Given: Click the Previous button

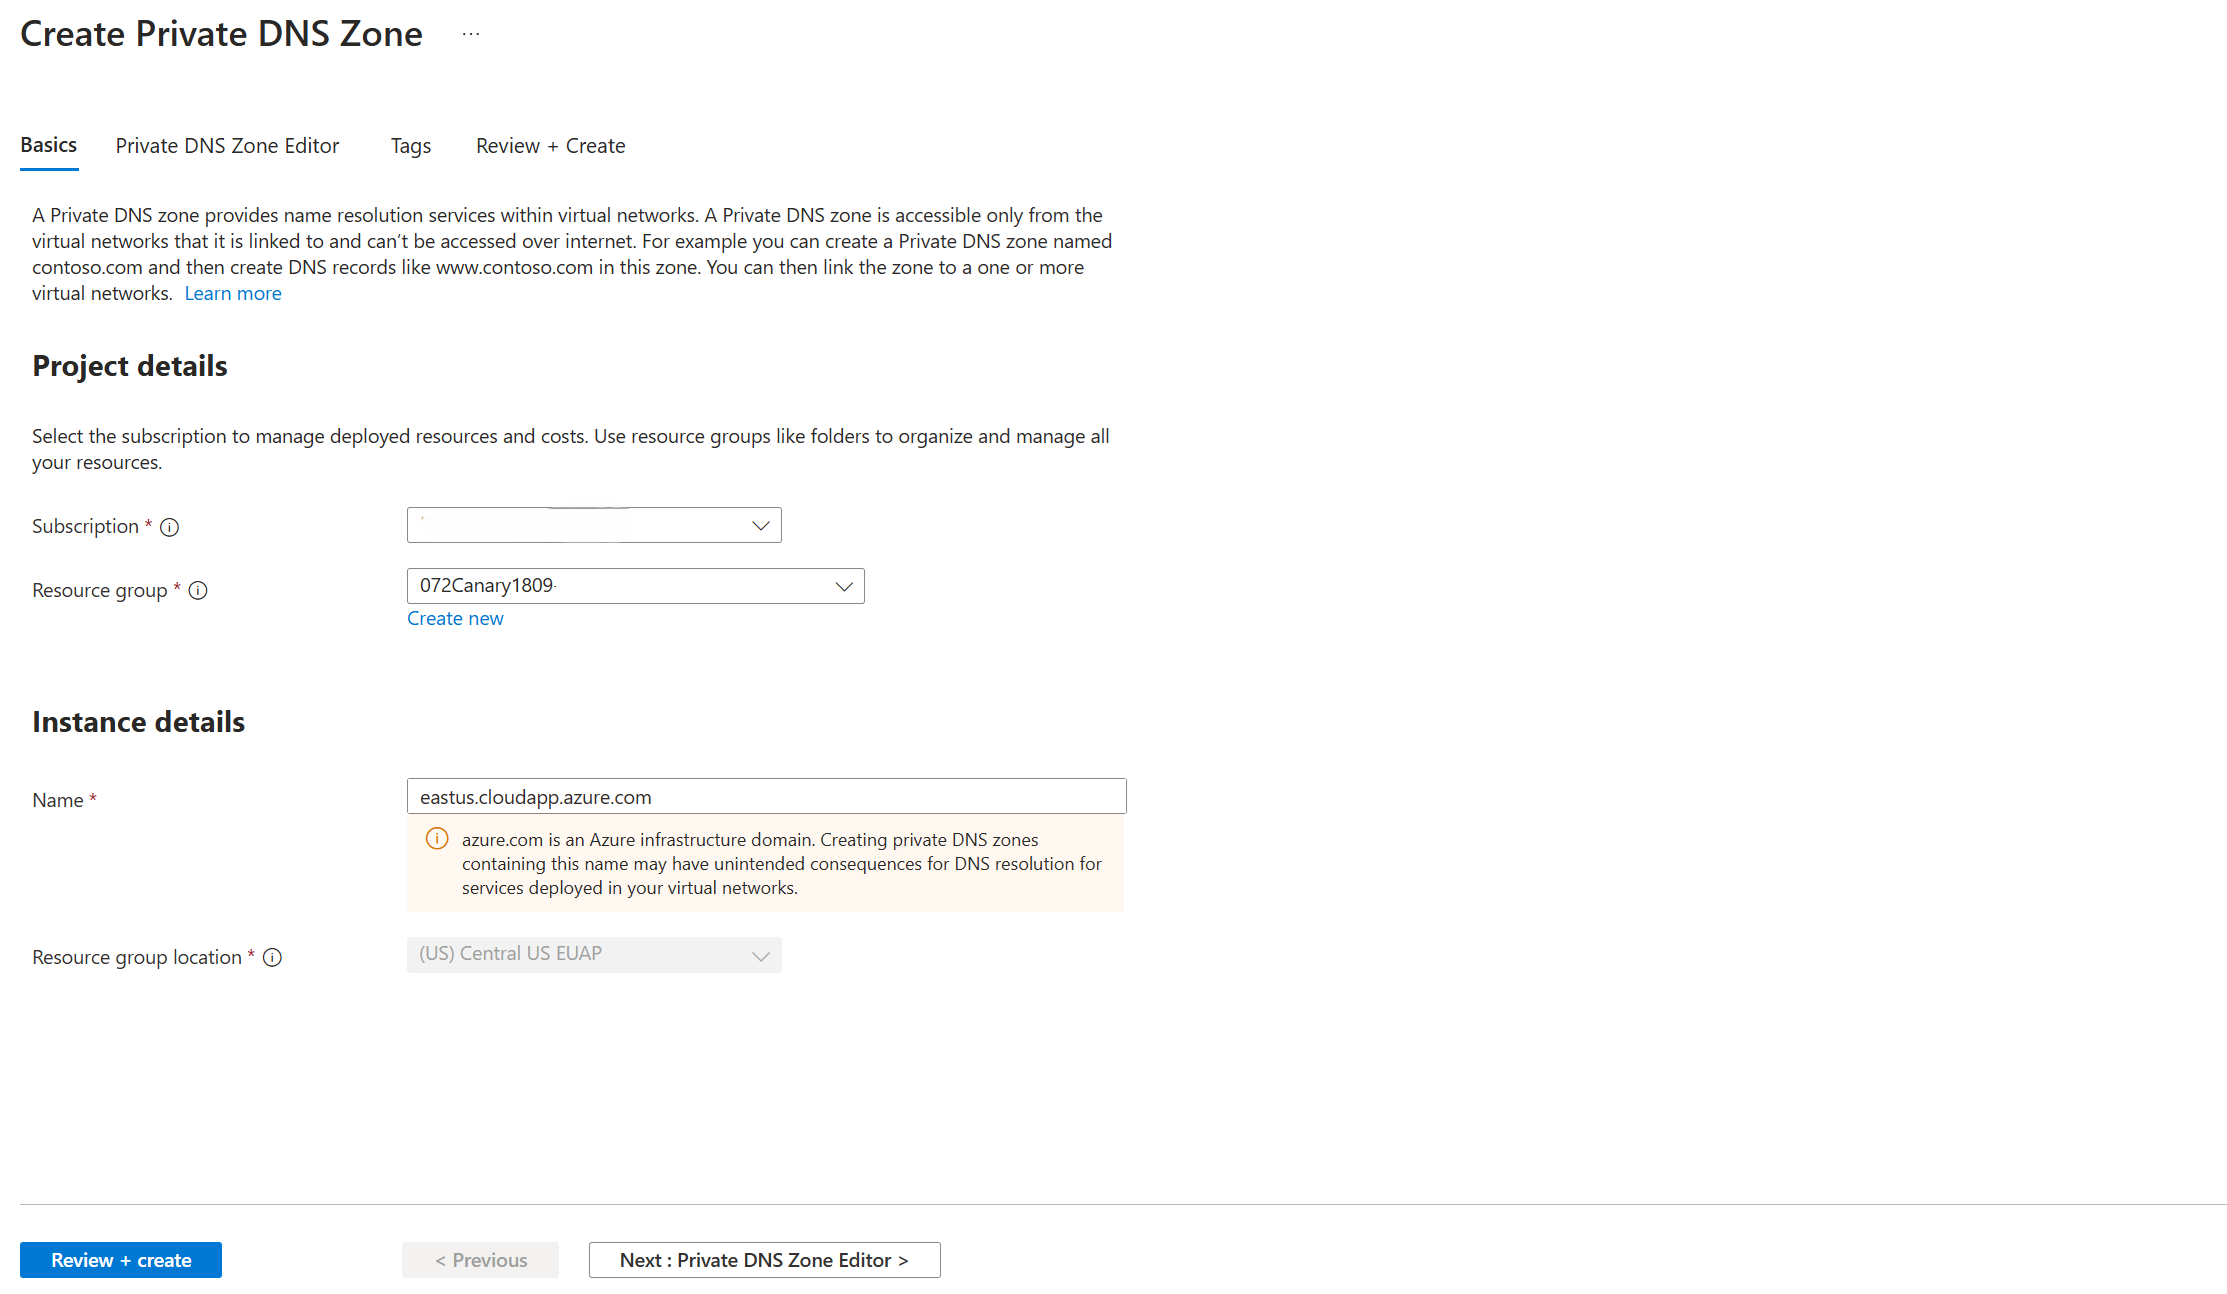Looking at the screenshot, I should pos(481,1260).
